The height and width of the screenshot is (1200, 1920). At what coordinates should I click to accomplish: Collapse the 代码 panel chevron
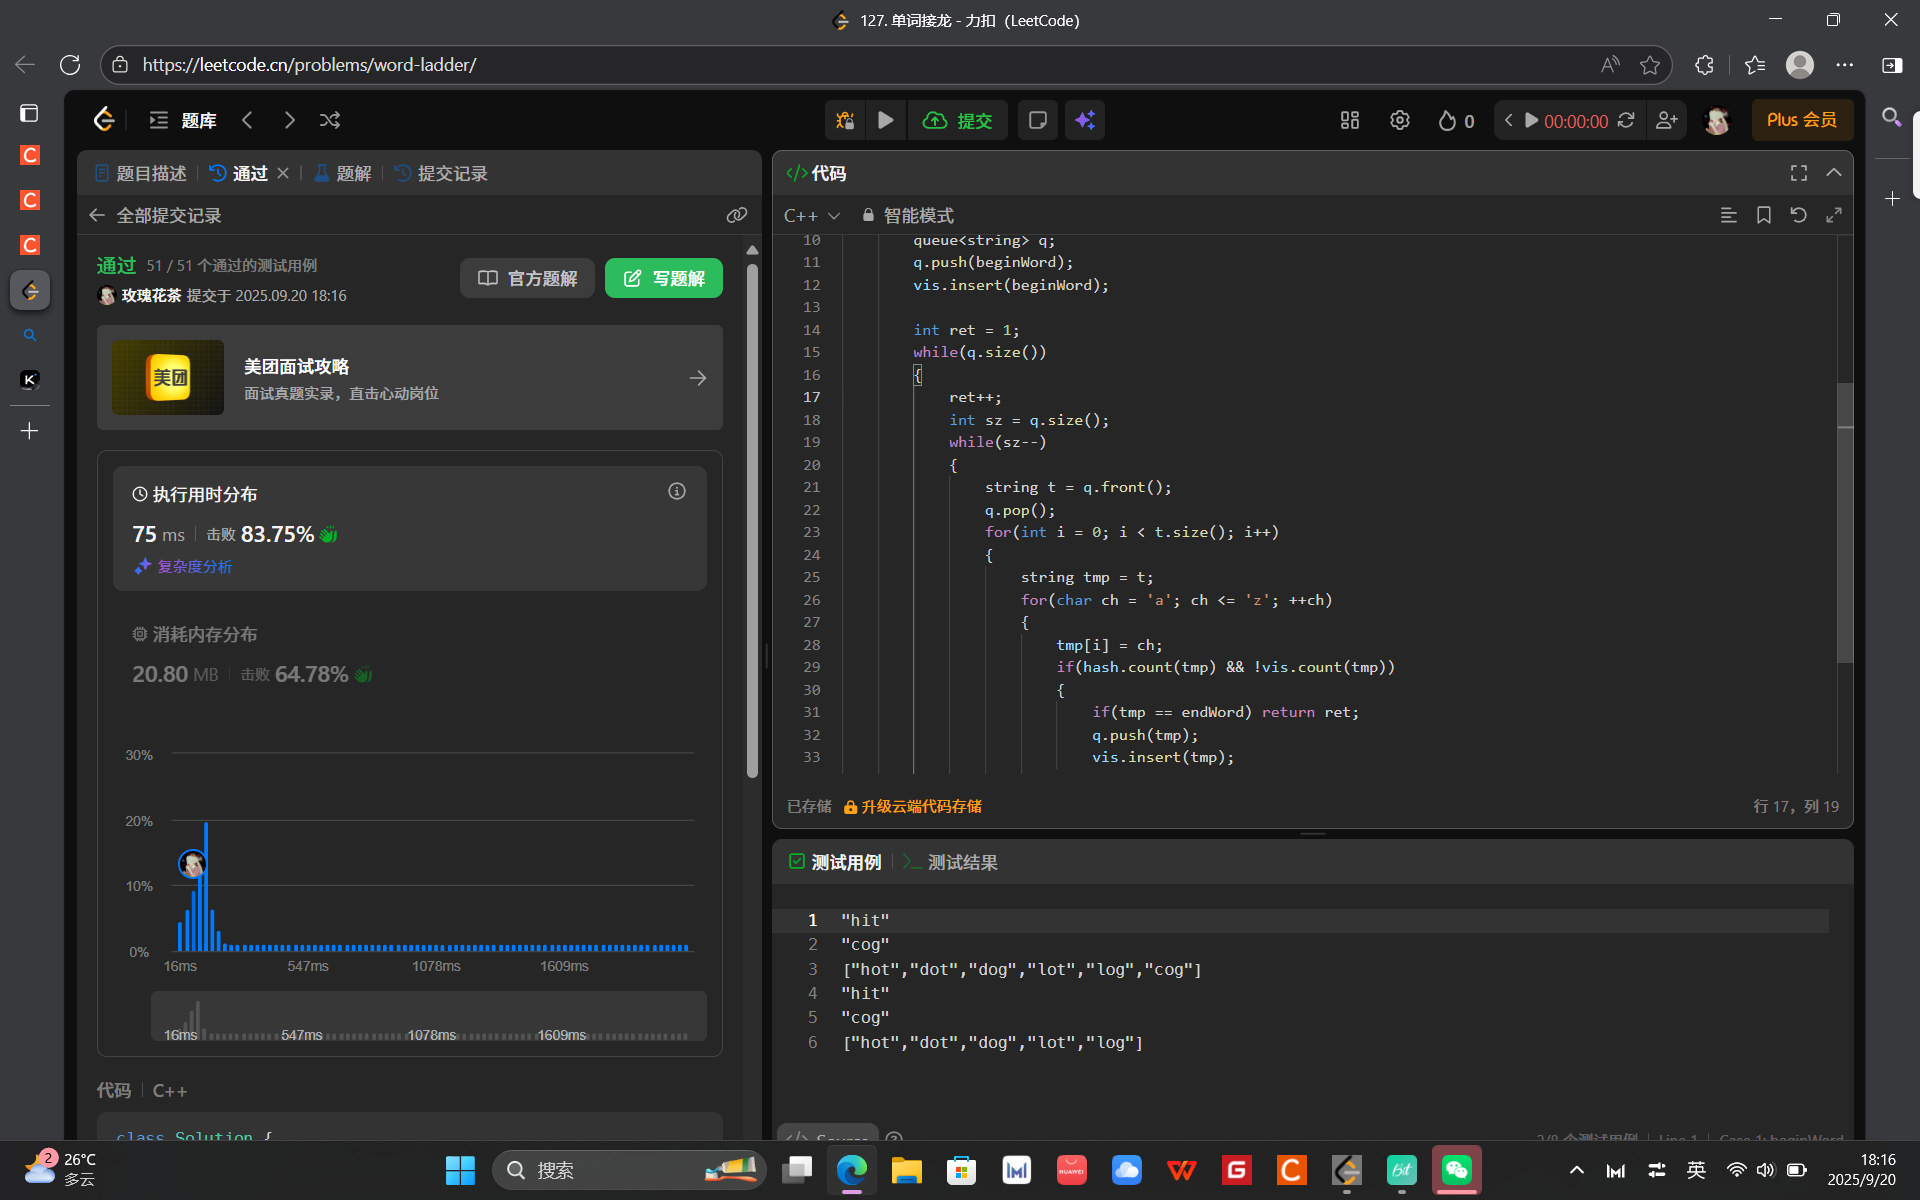click(x=1834, y=173)
